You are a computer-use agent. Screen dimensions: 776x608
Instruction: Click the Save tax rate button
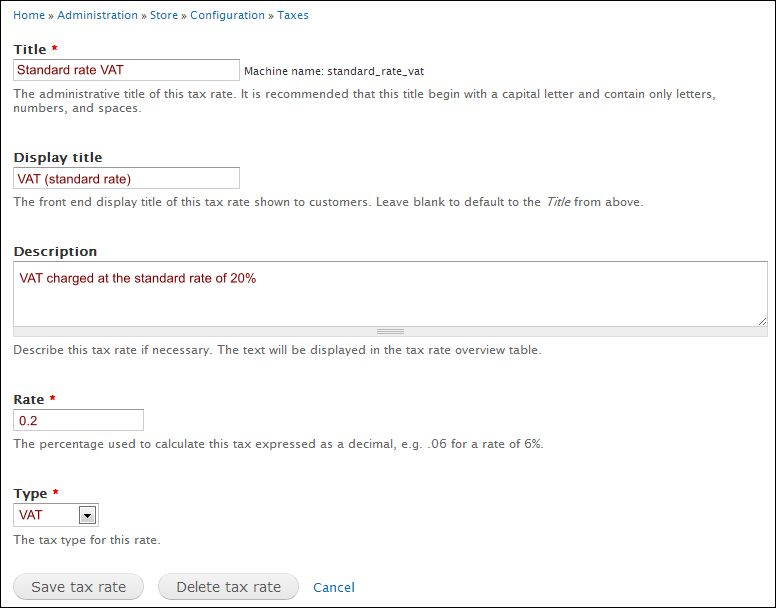78,587
